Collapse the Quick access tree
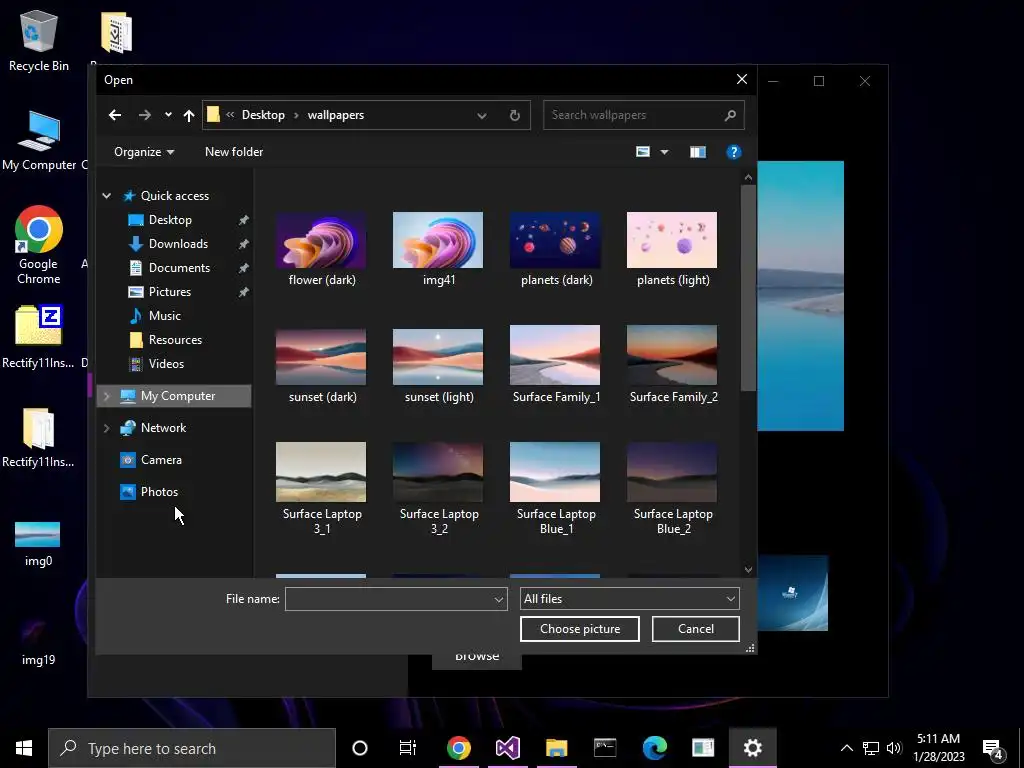The width and height of the screenshot is (1024, 768). pyautogui.click(x=106, y=195)
